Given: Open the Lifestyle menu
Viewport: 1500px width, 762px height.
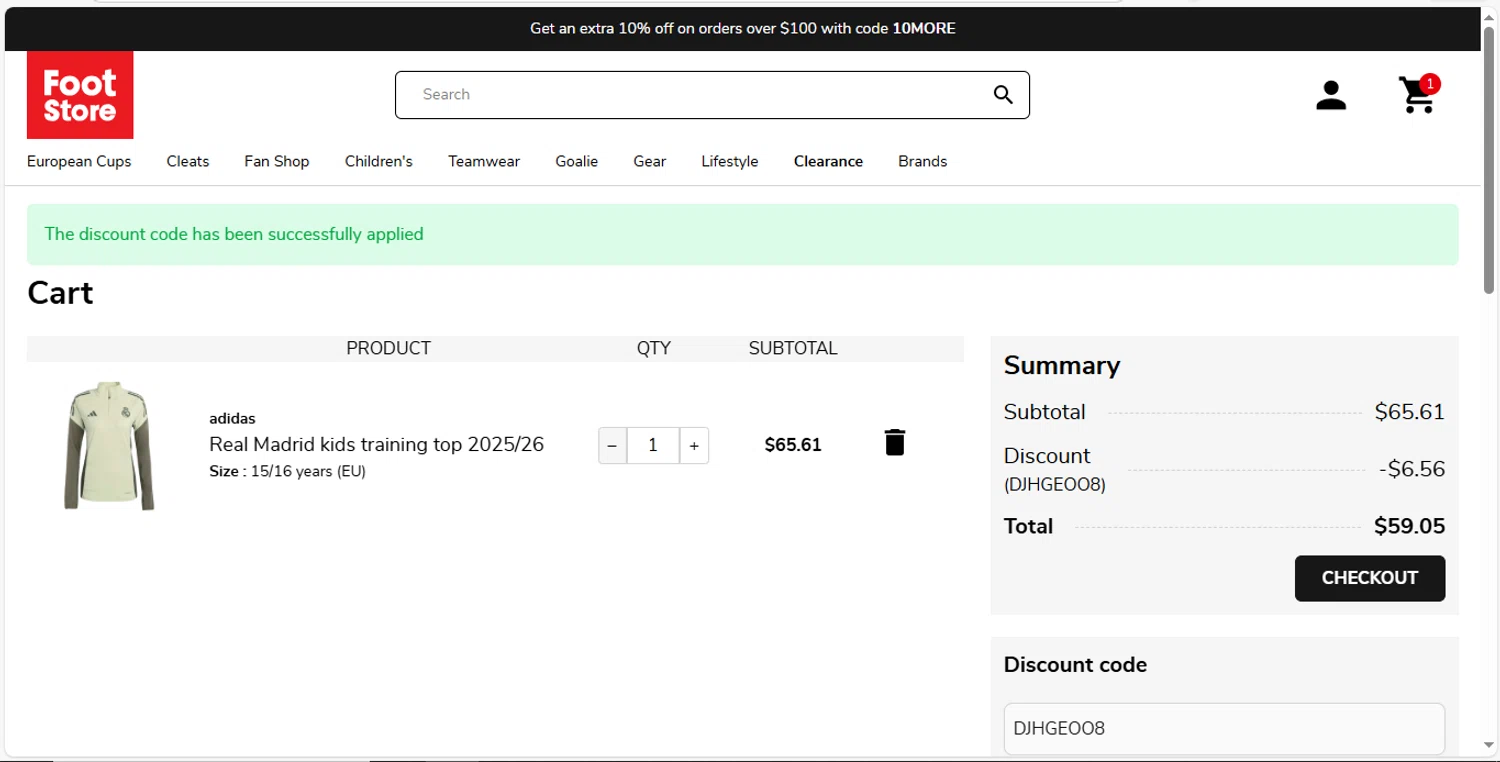Looking at the screenshot, I should [x=730, y=161].
